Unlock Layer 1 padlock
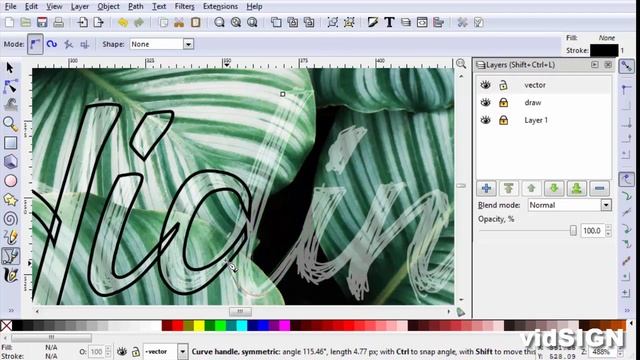The image size is (640, 360). click(503, 120)
